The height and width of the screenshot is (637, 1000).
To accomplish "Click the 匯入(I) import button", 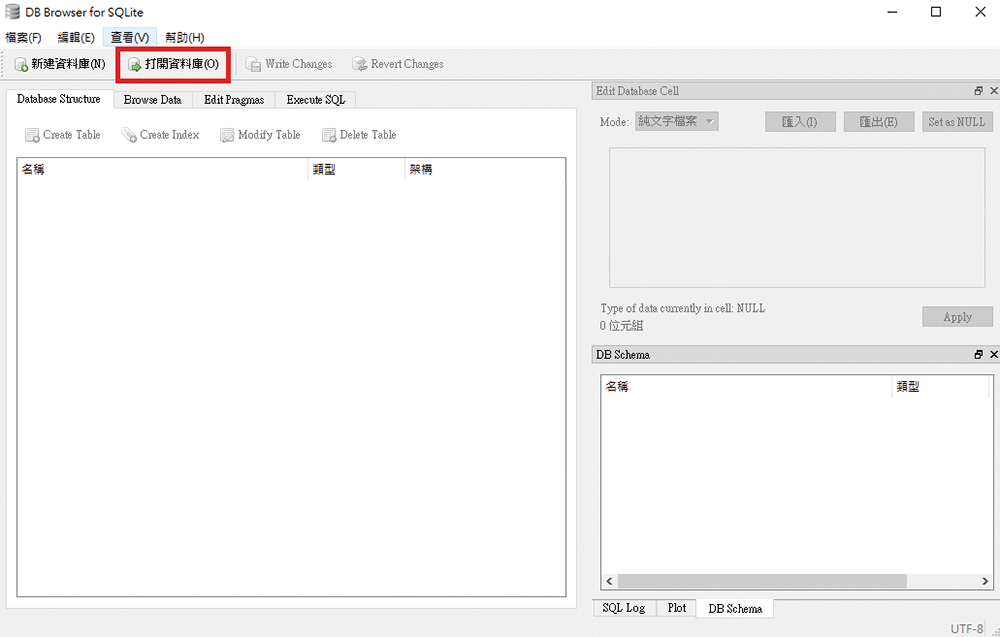I will [800, 122].
